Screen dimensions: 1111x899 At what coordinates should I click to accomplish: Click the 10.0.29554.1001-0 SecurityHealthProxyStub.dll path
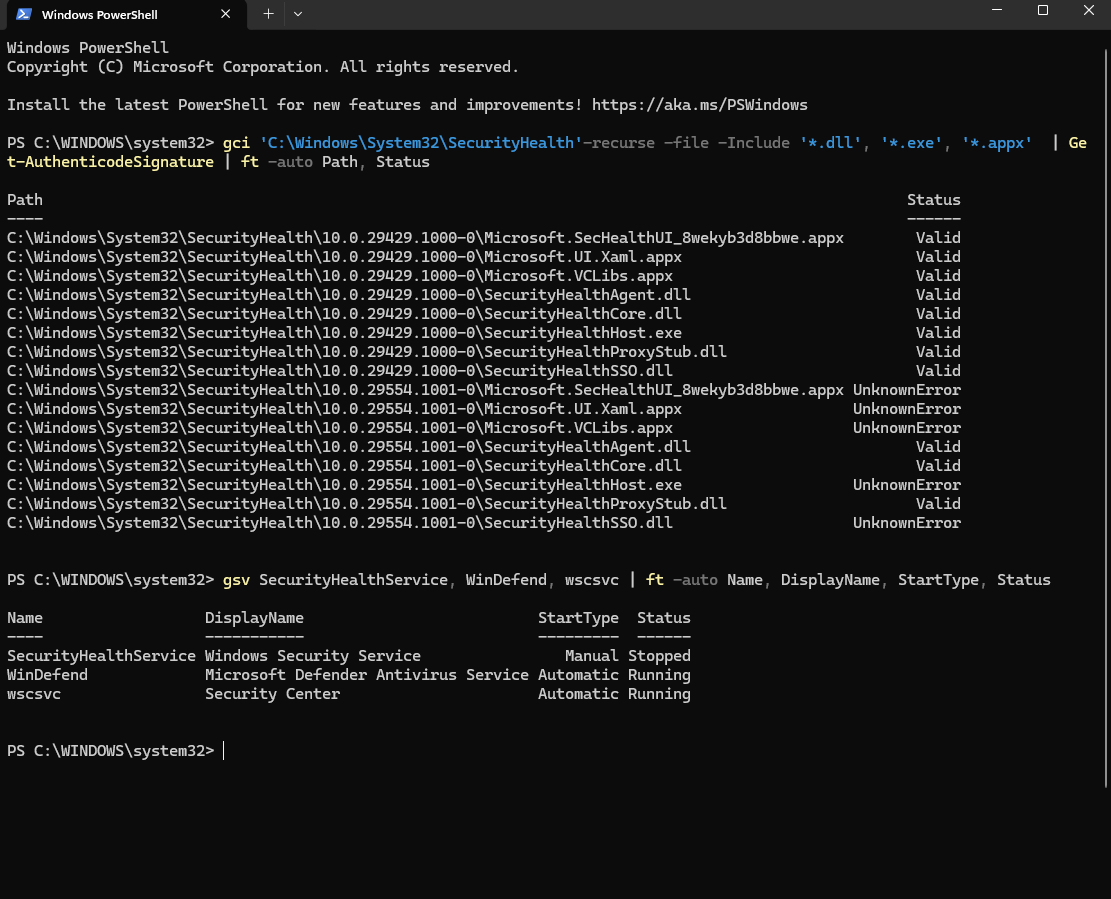click(367, 504)
